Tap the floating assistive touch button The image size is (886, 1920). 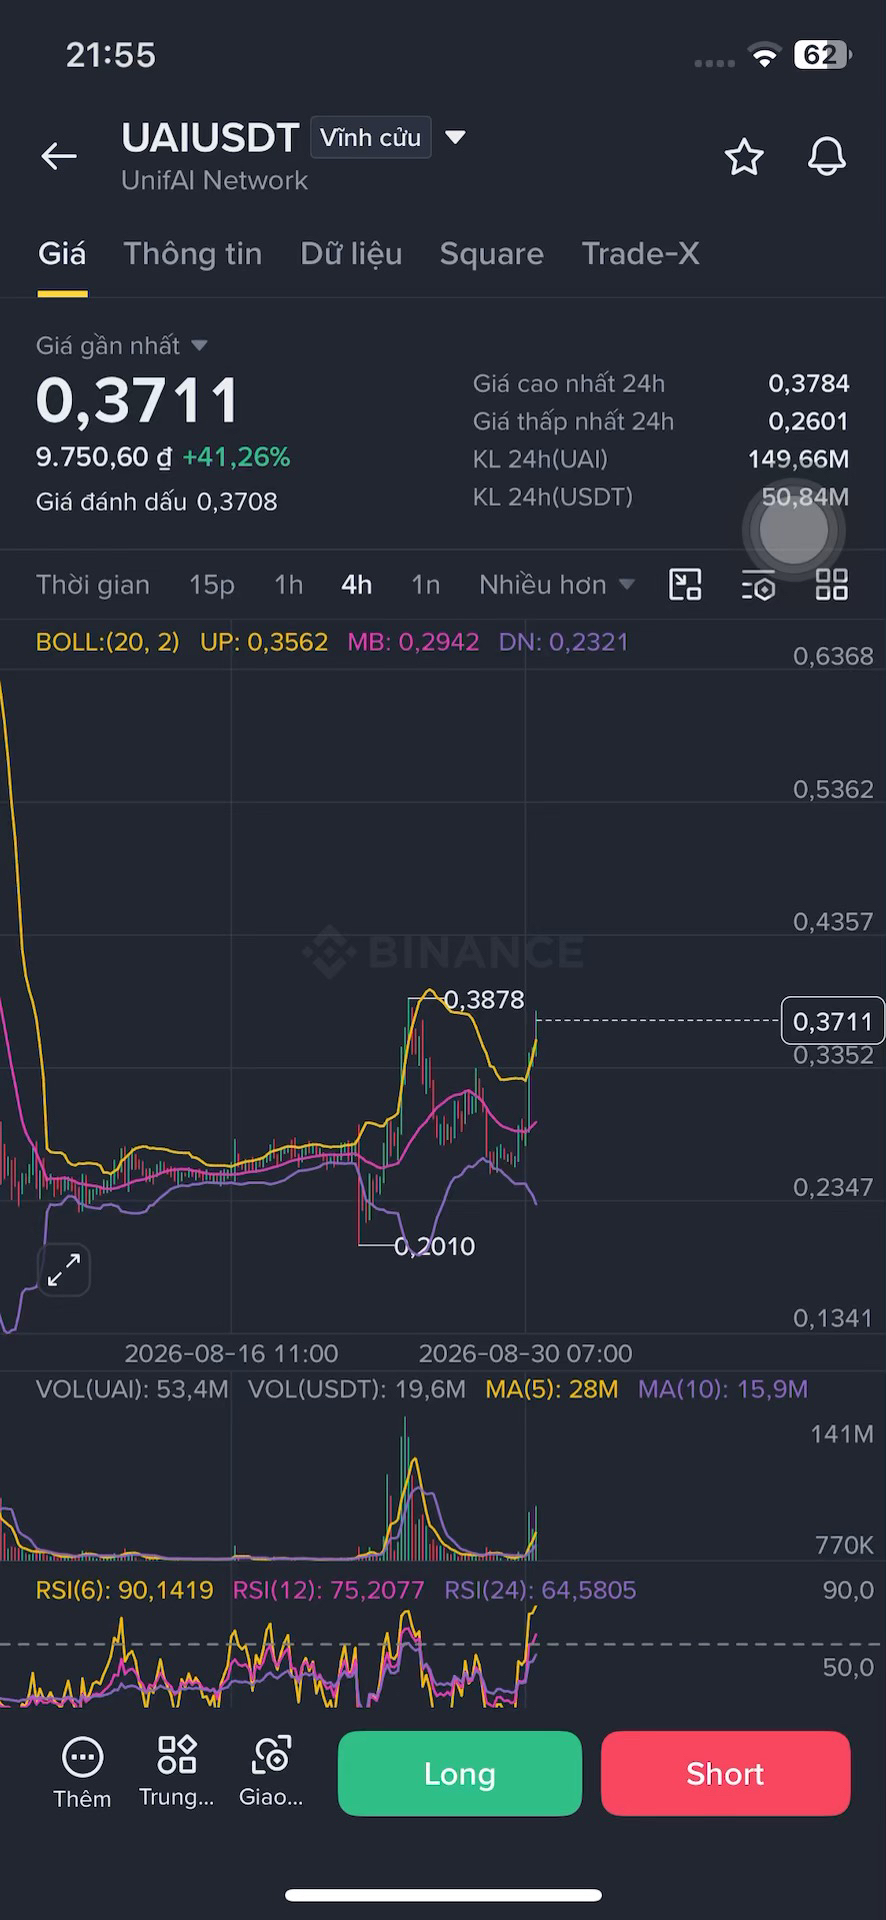(794, 531)
